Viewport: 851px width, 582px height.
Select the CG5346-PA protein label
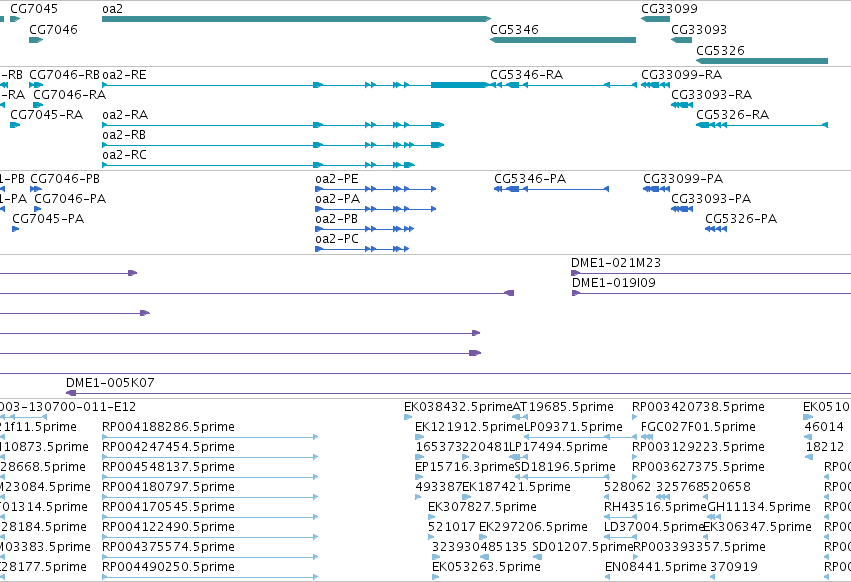(530, 179)
